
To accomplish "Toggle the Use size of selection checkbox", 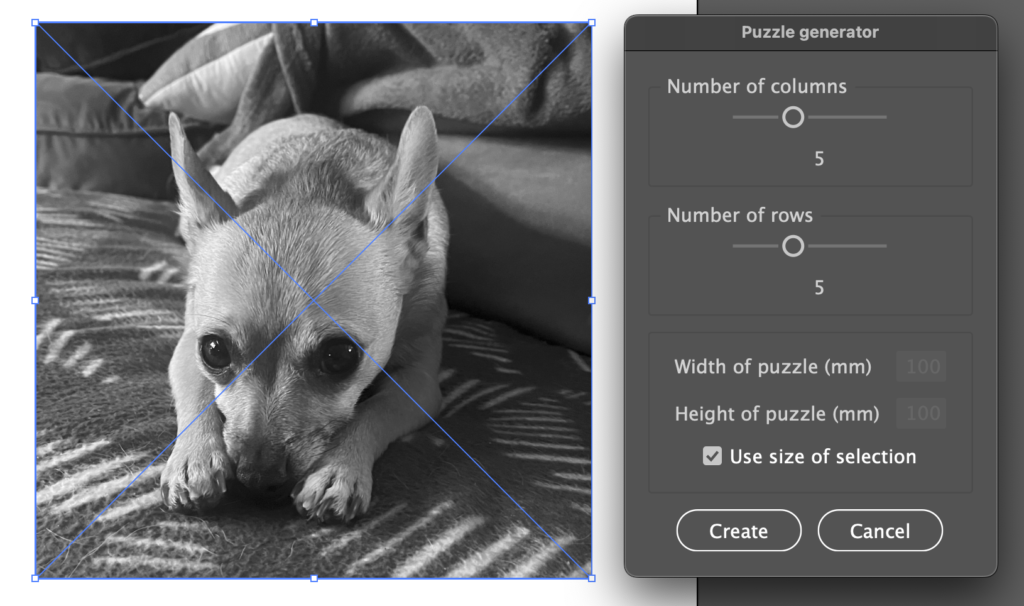I will click(712, 456).
